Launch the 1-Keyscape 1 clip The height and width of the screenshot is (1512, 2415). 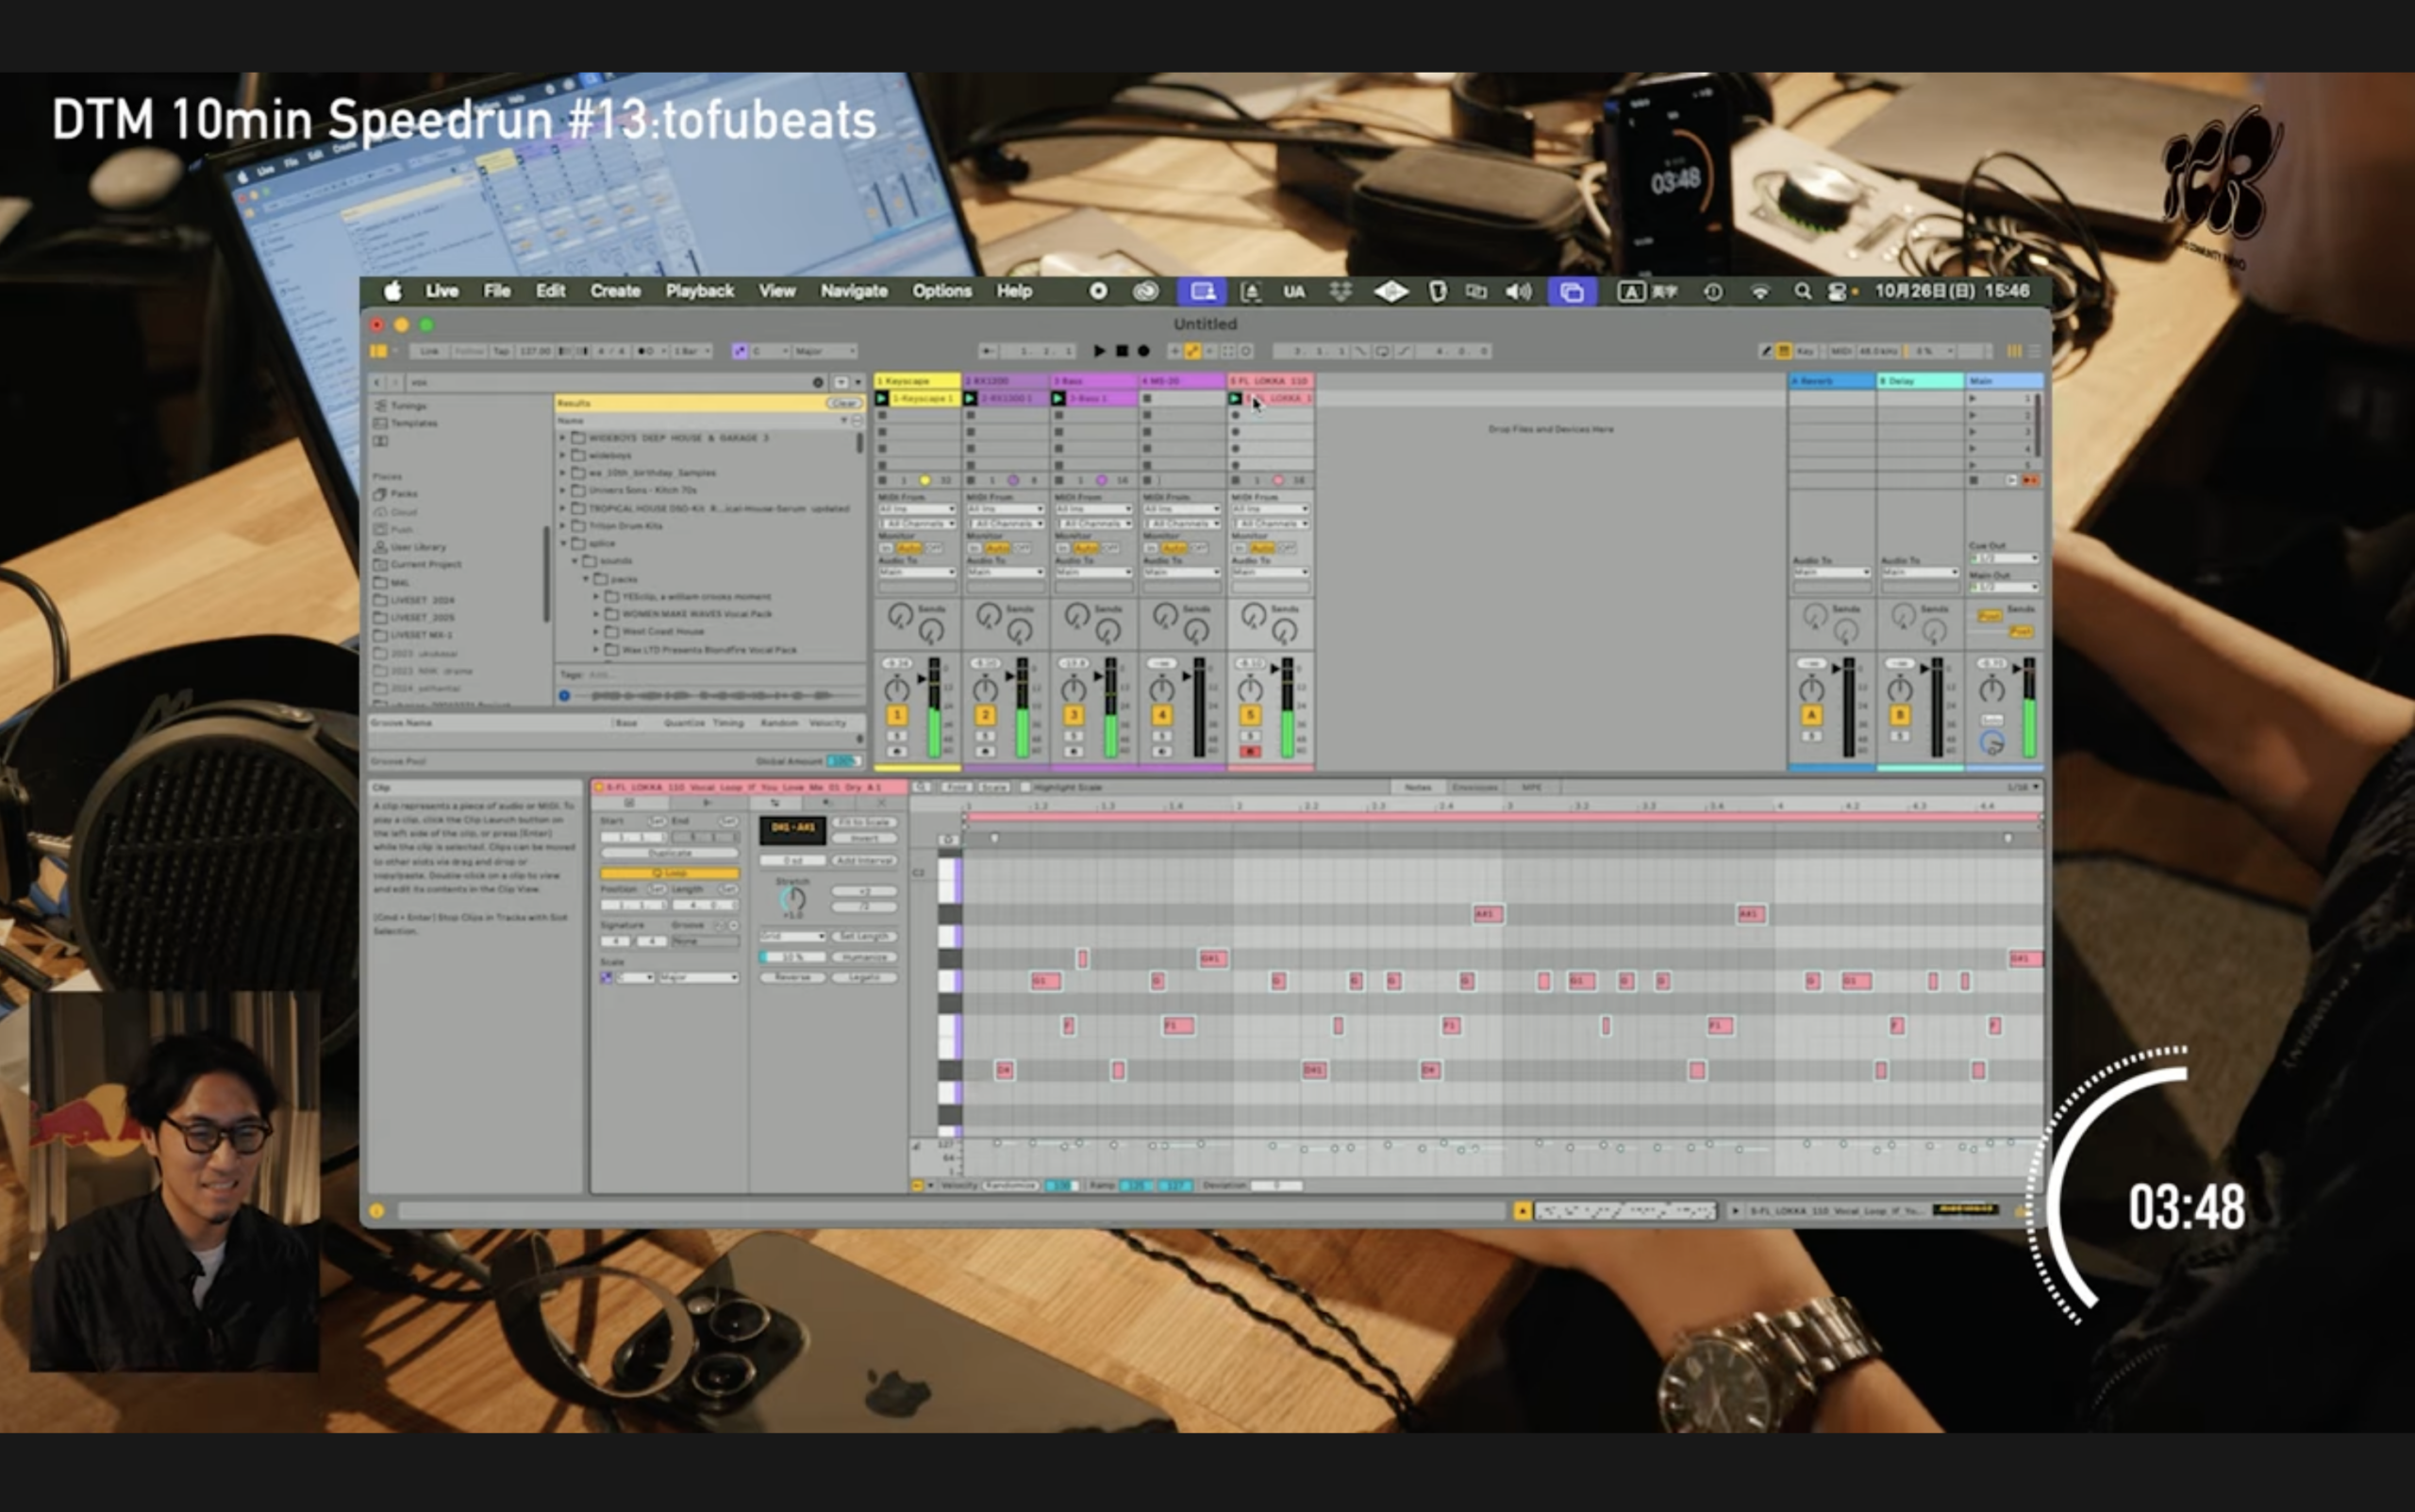pyautogui.click(x=882, y=399)
